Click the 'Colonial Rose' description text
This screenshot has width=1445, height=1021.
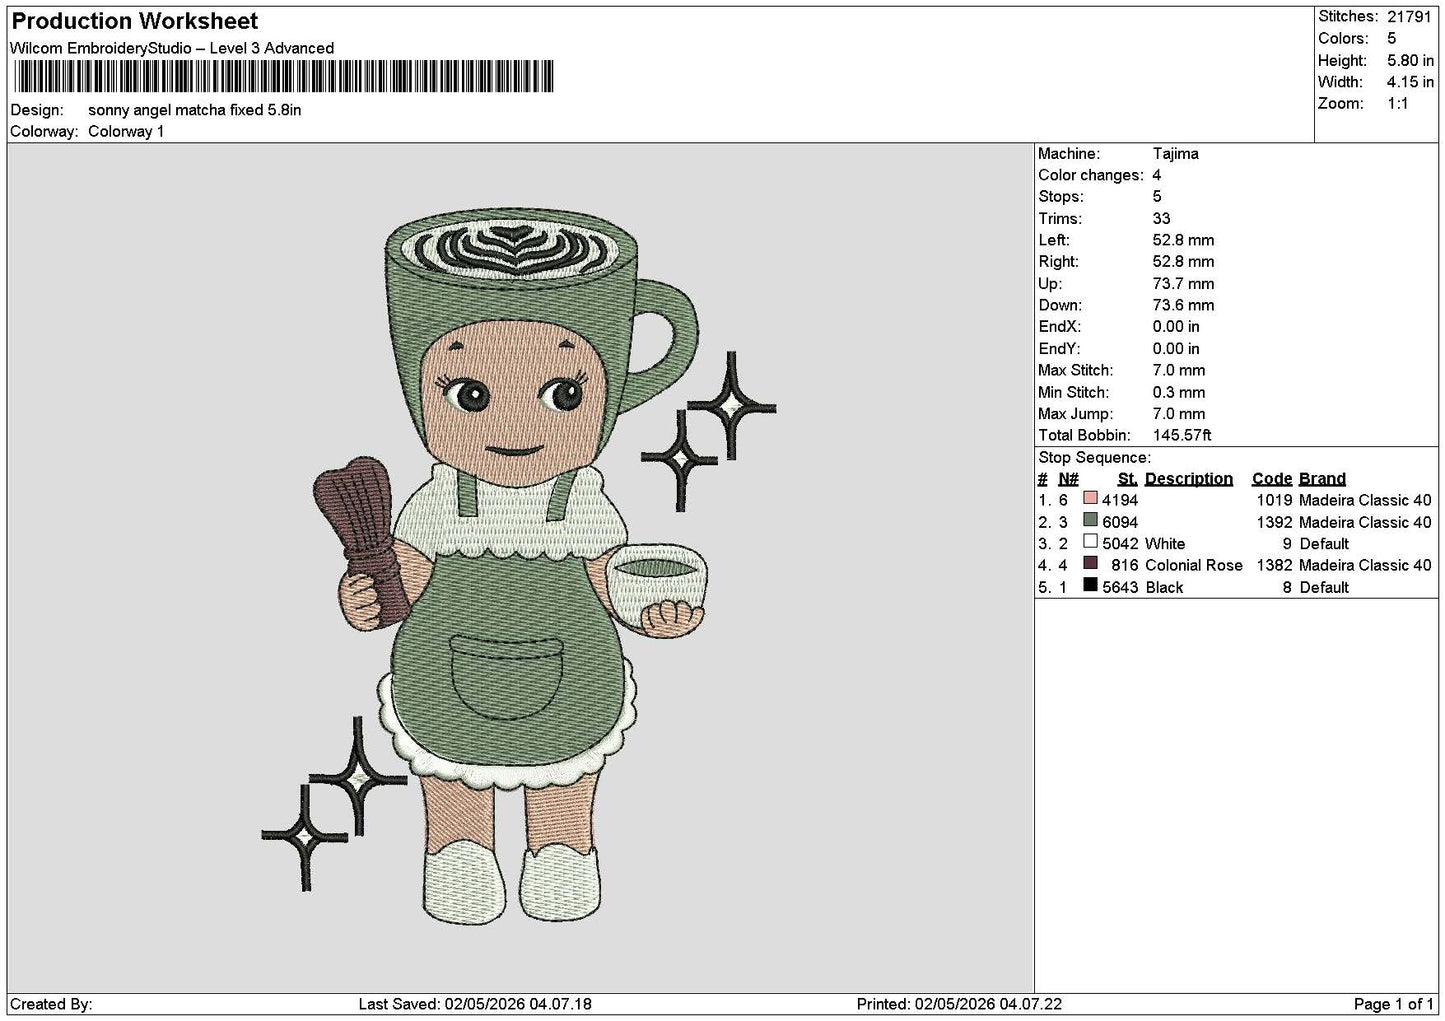point(1194,565)
